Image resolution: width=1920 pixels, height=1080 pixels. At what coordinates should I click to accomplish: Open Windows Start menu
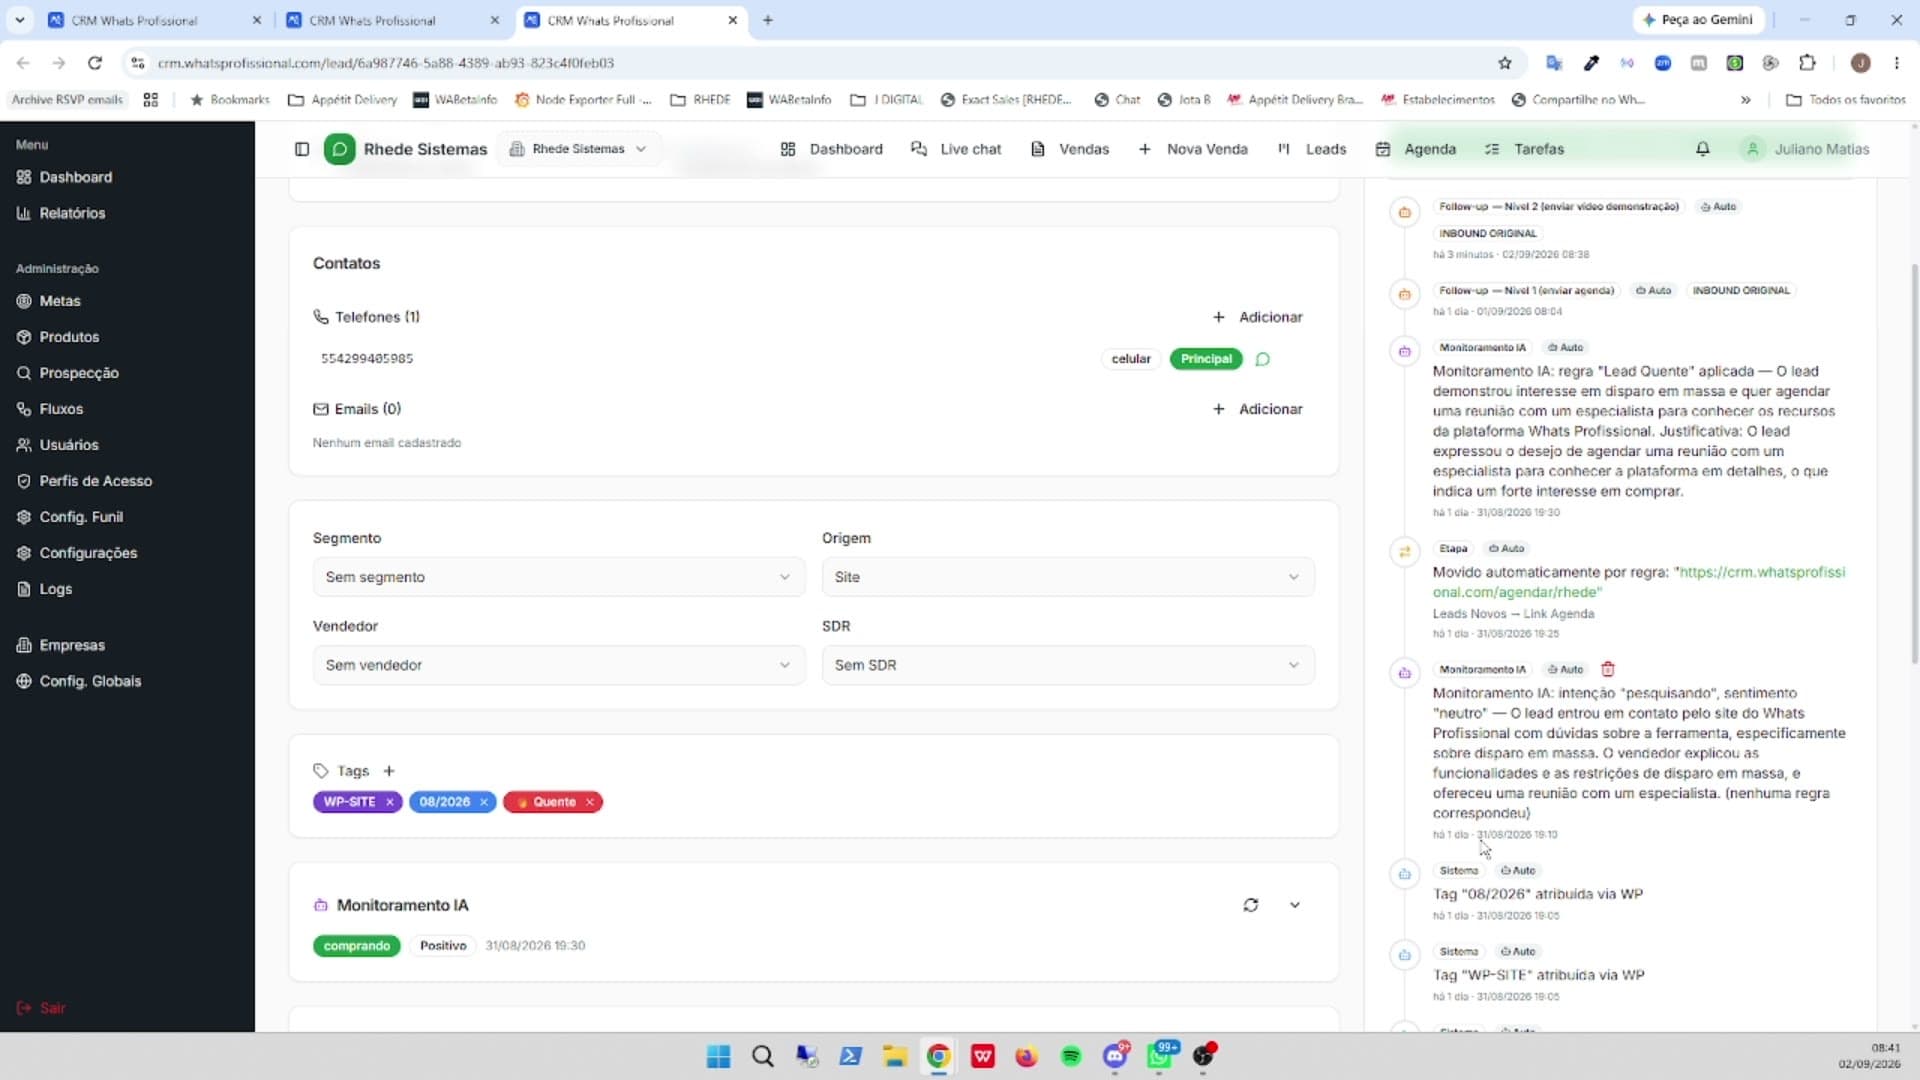(718, 1056)
